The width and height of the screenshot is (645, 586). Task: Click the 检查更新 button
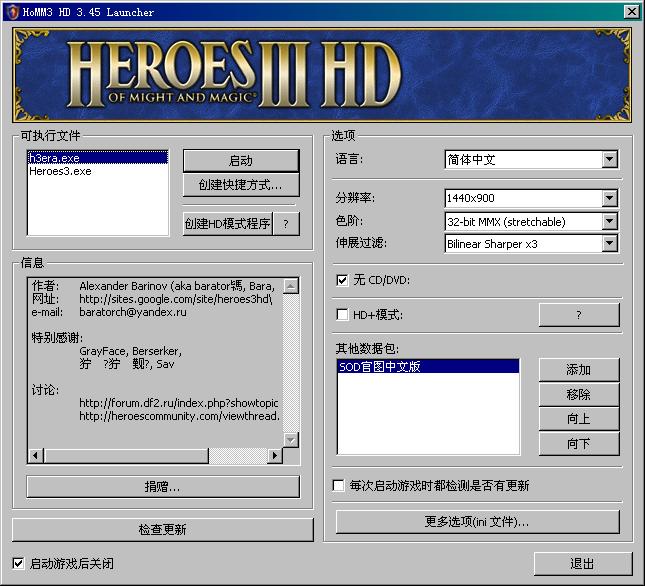[x=162, y=529]
